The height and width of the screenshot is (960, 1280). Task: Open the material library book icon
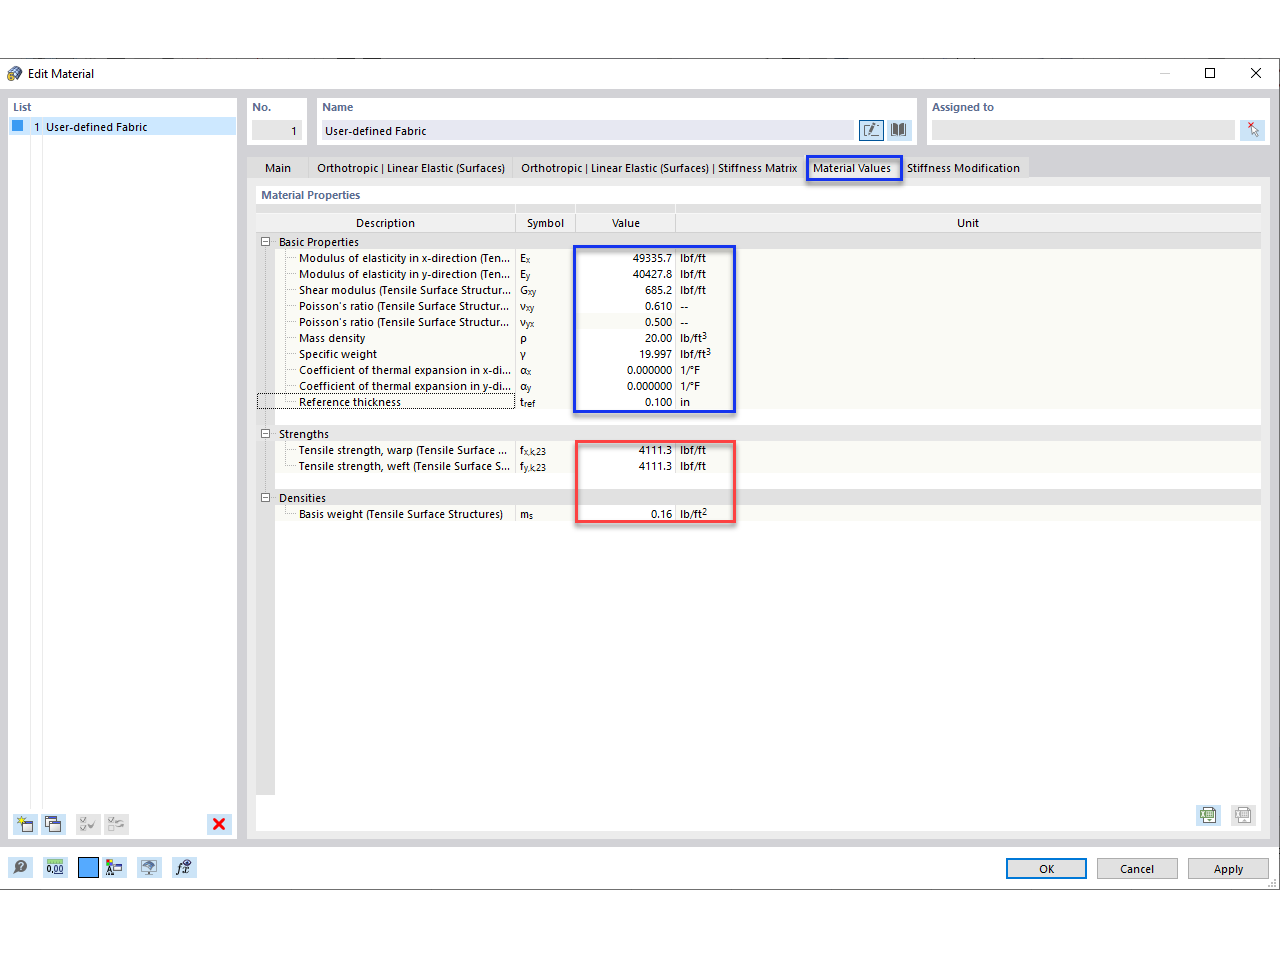pos(899,130)
